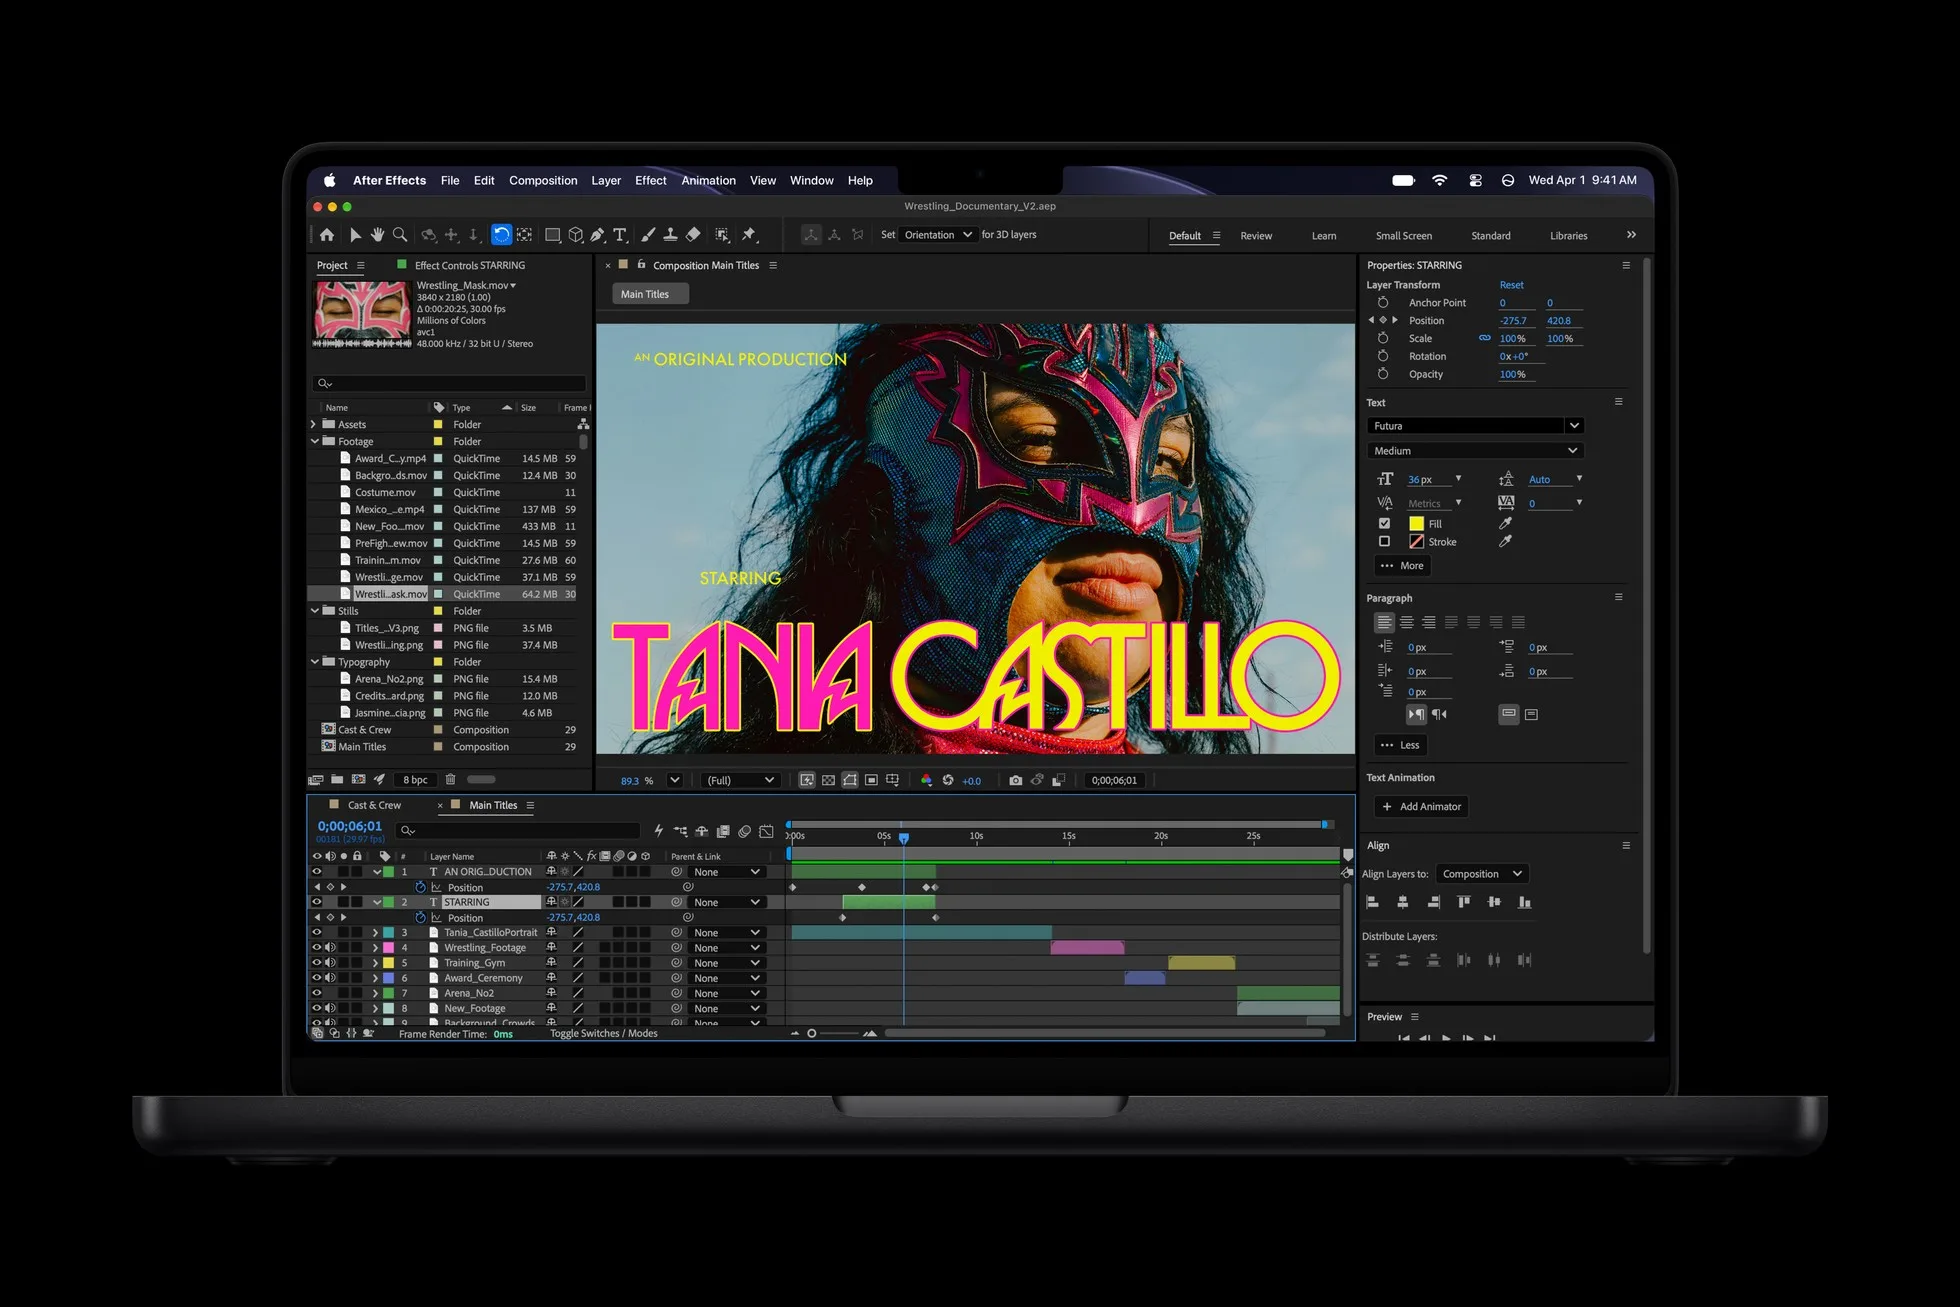Select the Clone Stamp tool
Image resolution: width=1960 pixels, height=1307 pixels.
point(670,235)
